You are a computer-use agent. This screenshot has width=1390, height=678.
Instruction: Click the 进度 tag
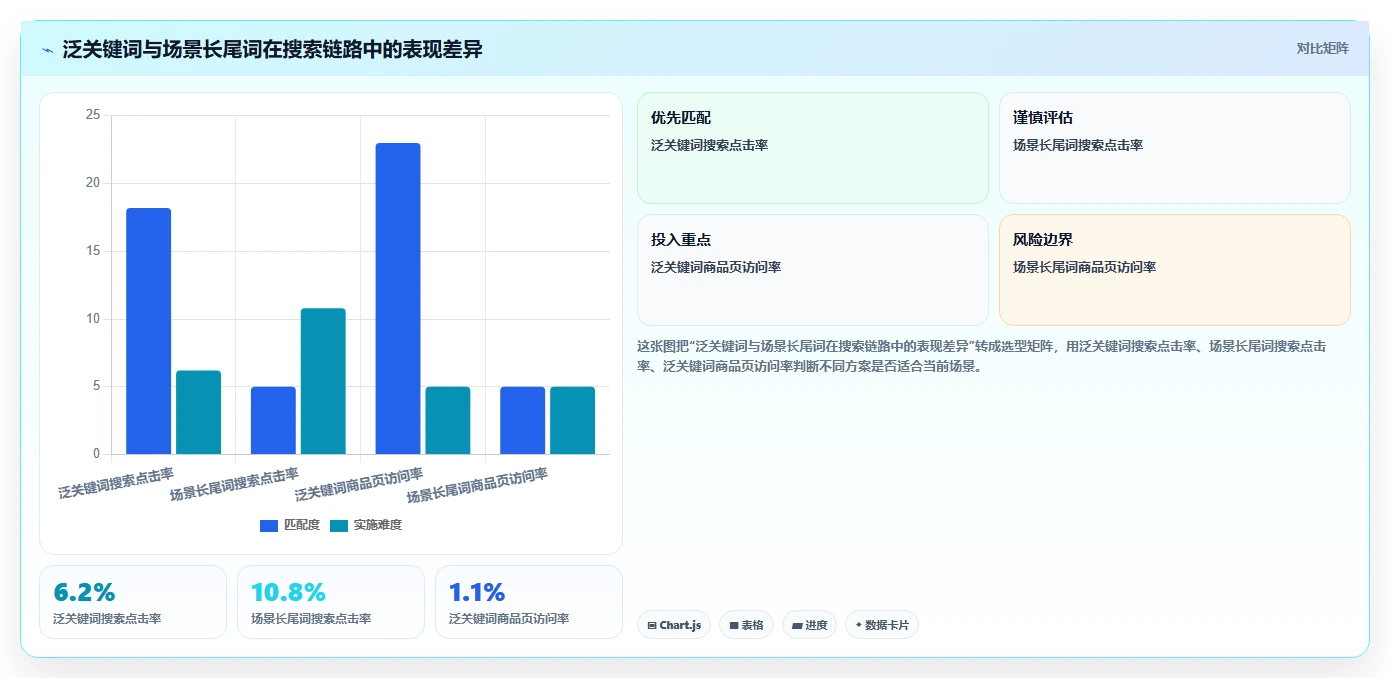[809, 625]
